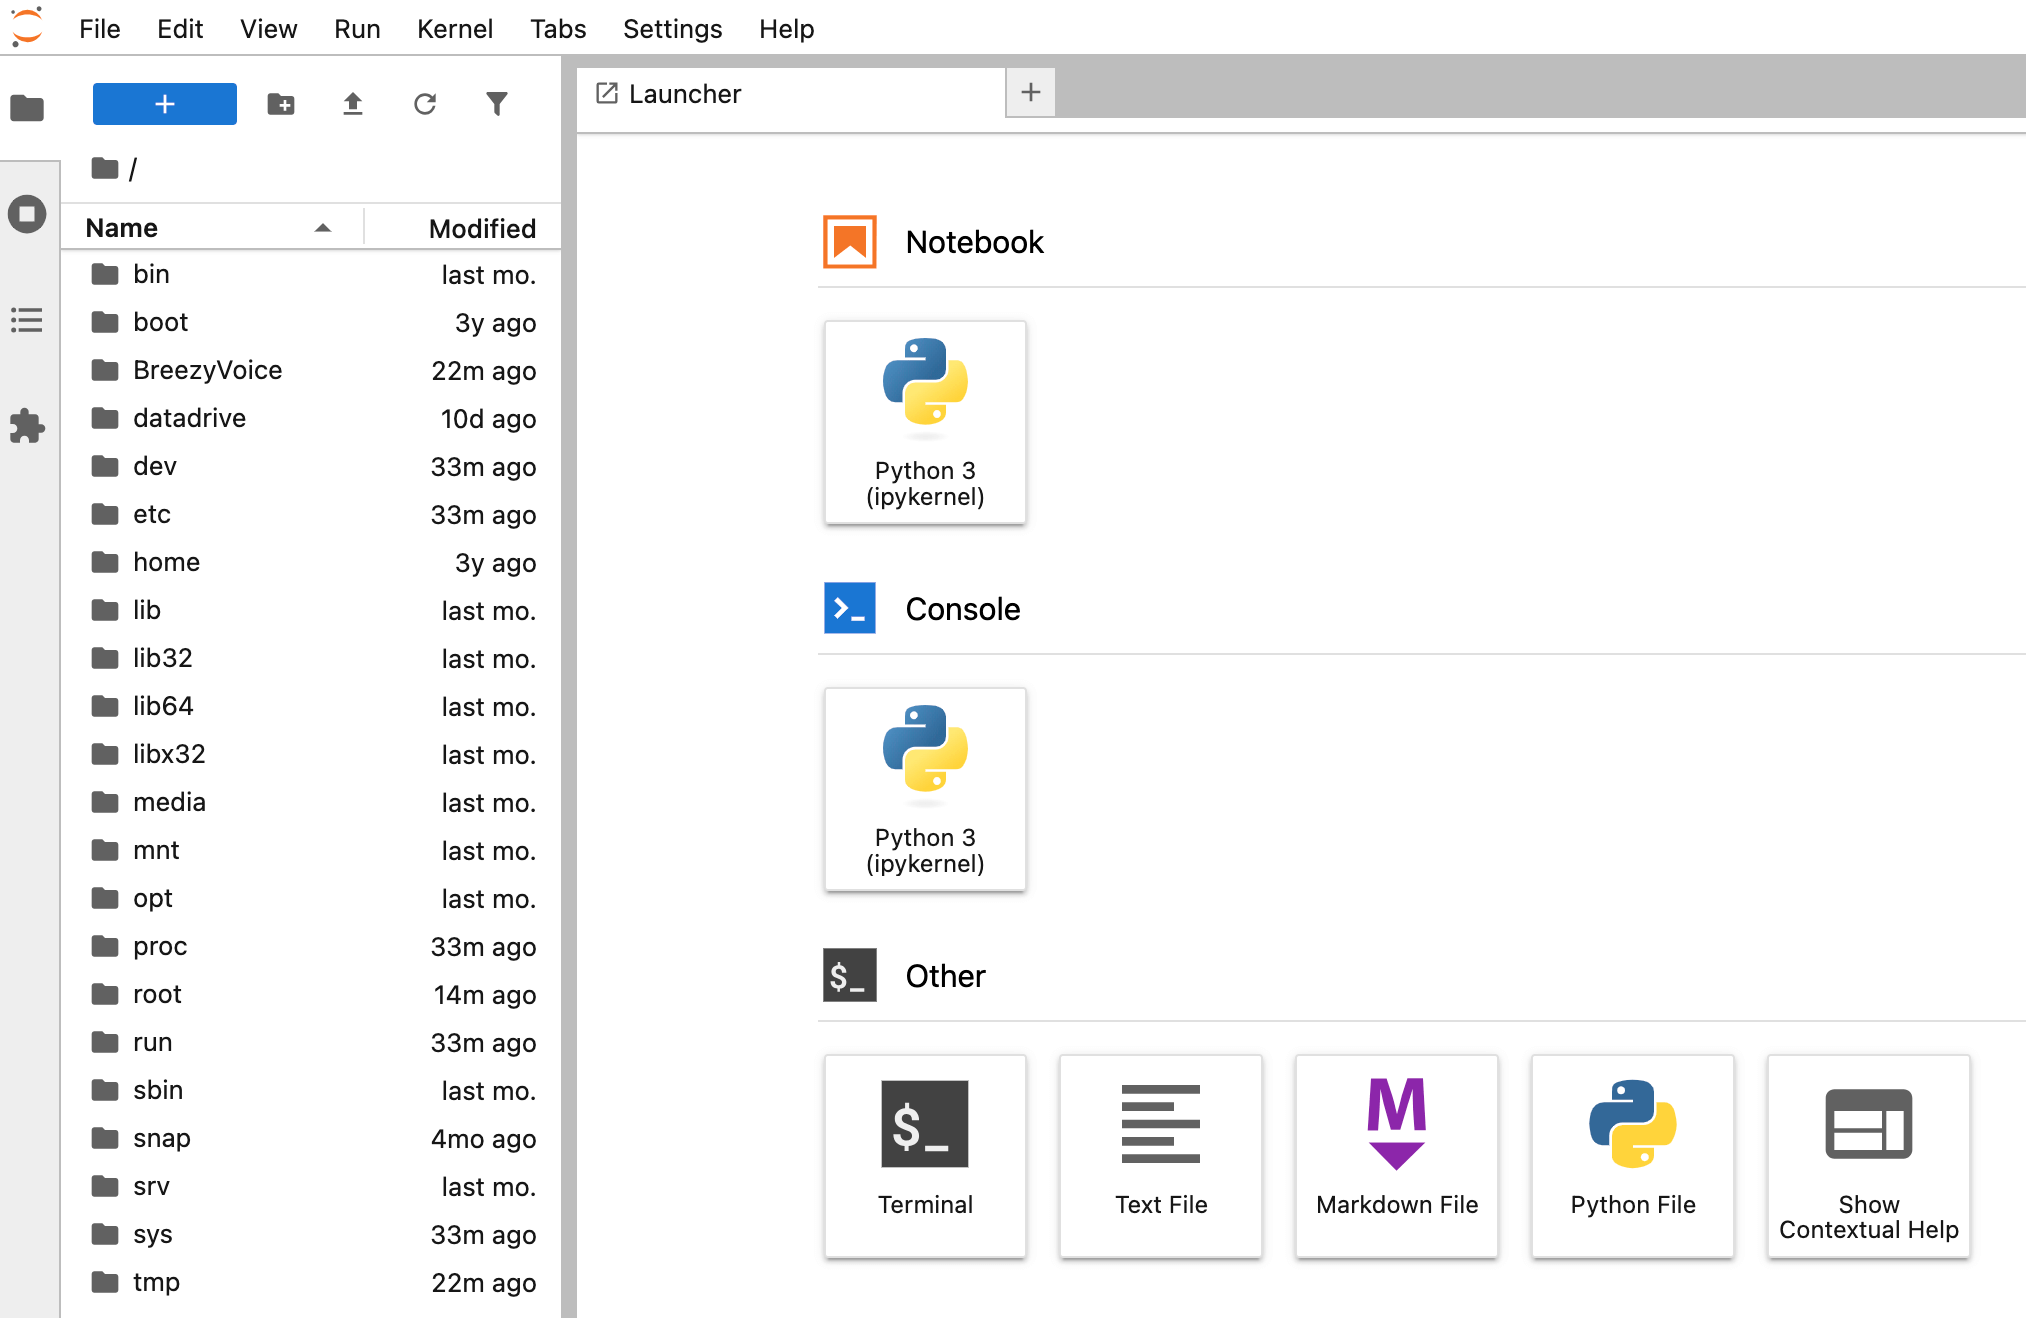Select the dev folder

[312, 466]
